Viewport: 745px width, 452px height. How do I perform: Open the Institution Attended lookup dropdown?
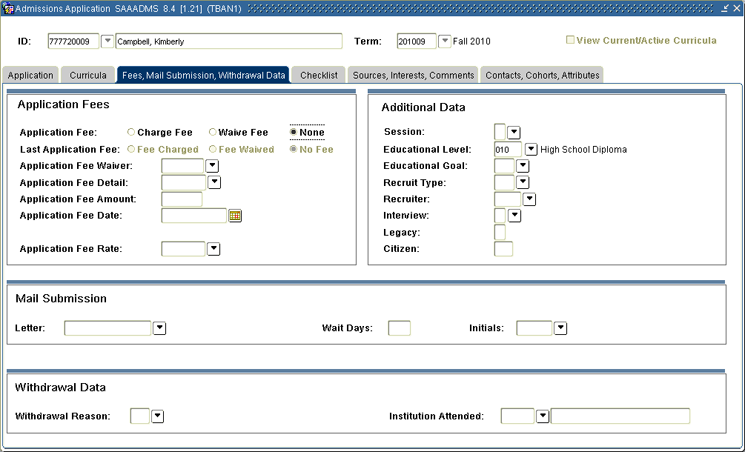pos(543,416)
